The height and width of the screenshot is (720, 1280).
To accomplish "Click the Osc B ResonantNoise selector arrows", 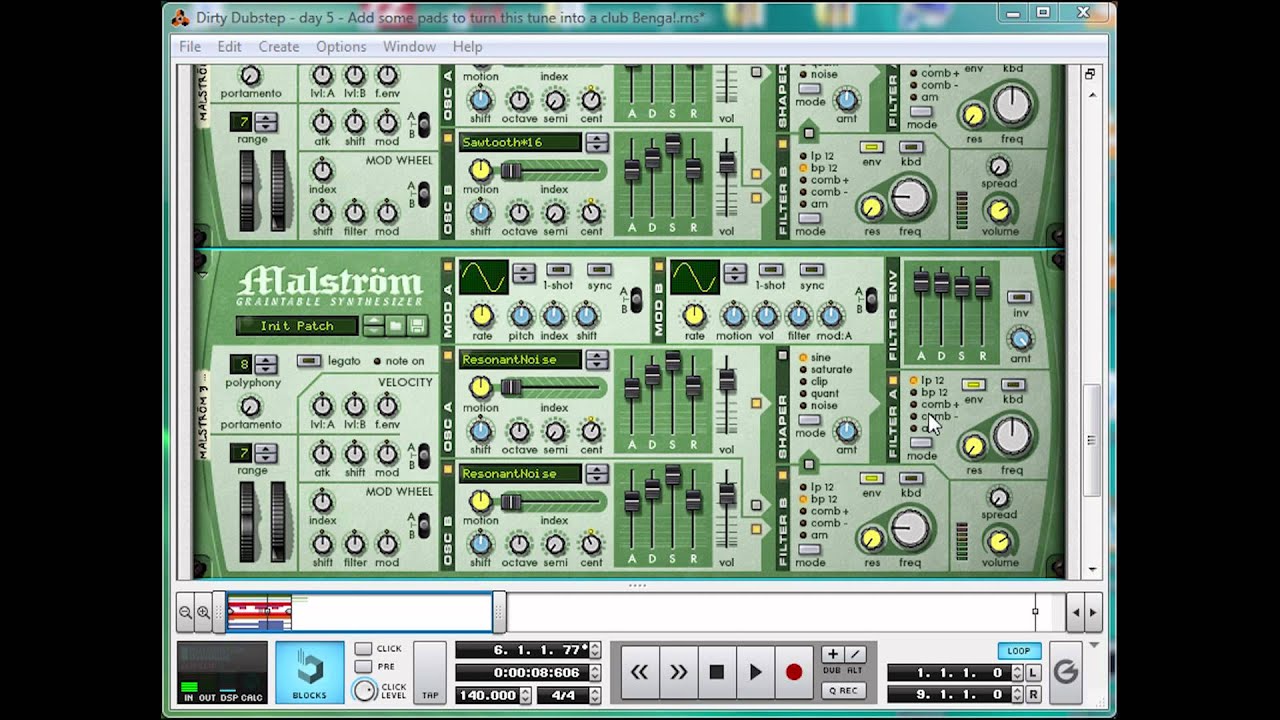I will [x=597, y=474].
